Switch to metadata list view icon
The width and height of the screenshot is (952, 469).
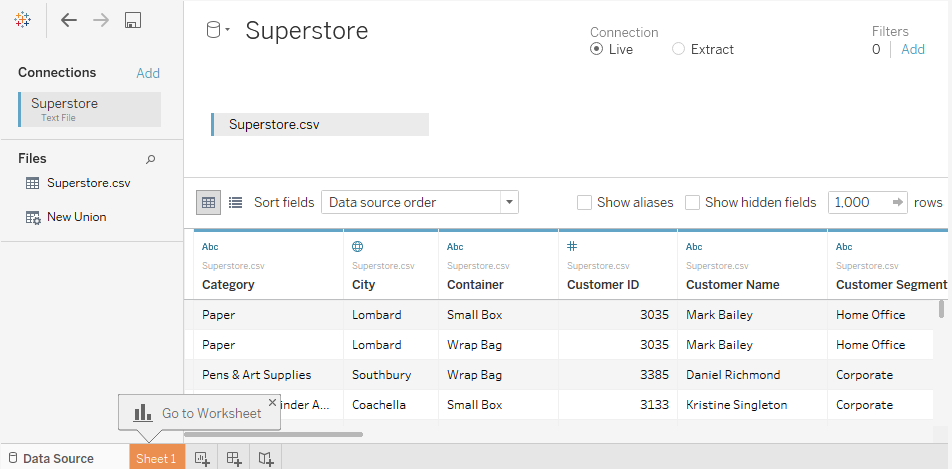236,202
